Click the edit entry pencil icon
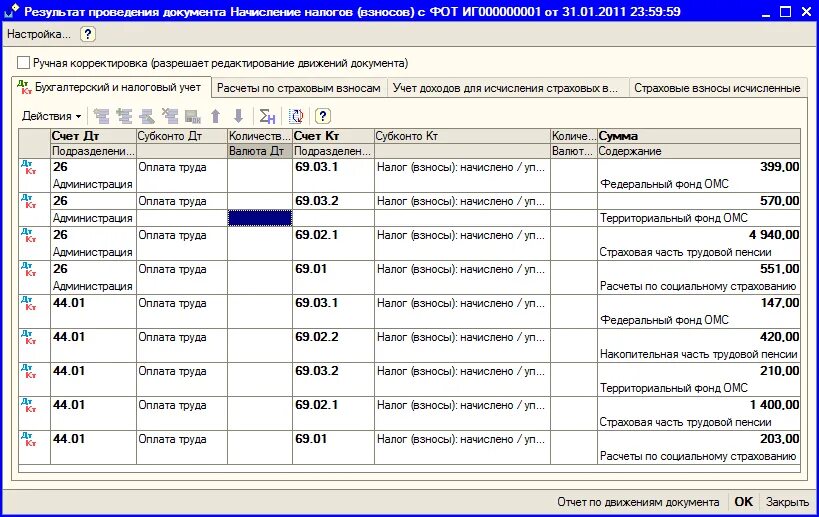The image size is (819, 517). coord(147,116)
